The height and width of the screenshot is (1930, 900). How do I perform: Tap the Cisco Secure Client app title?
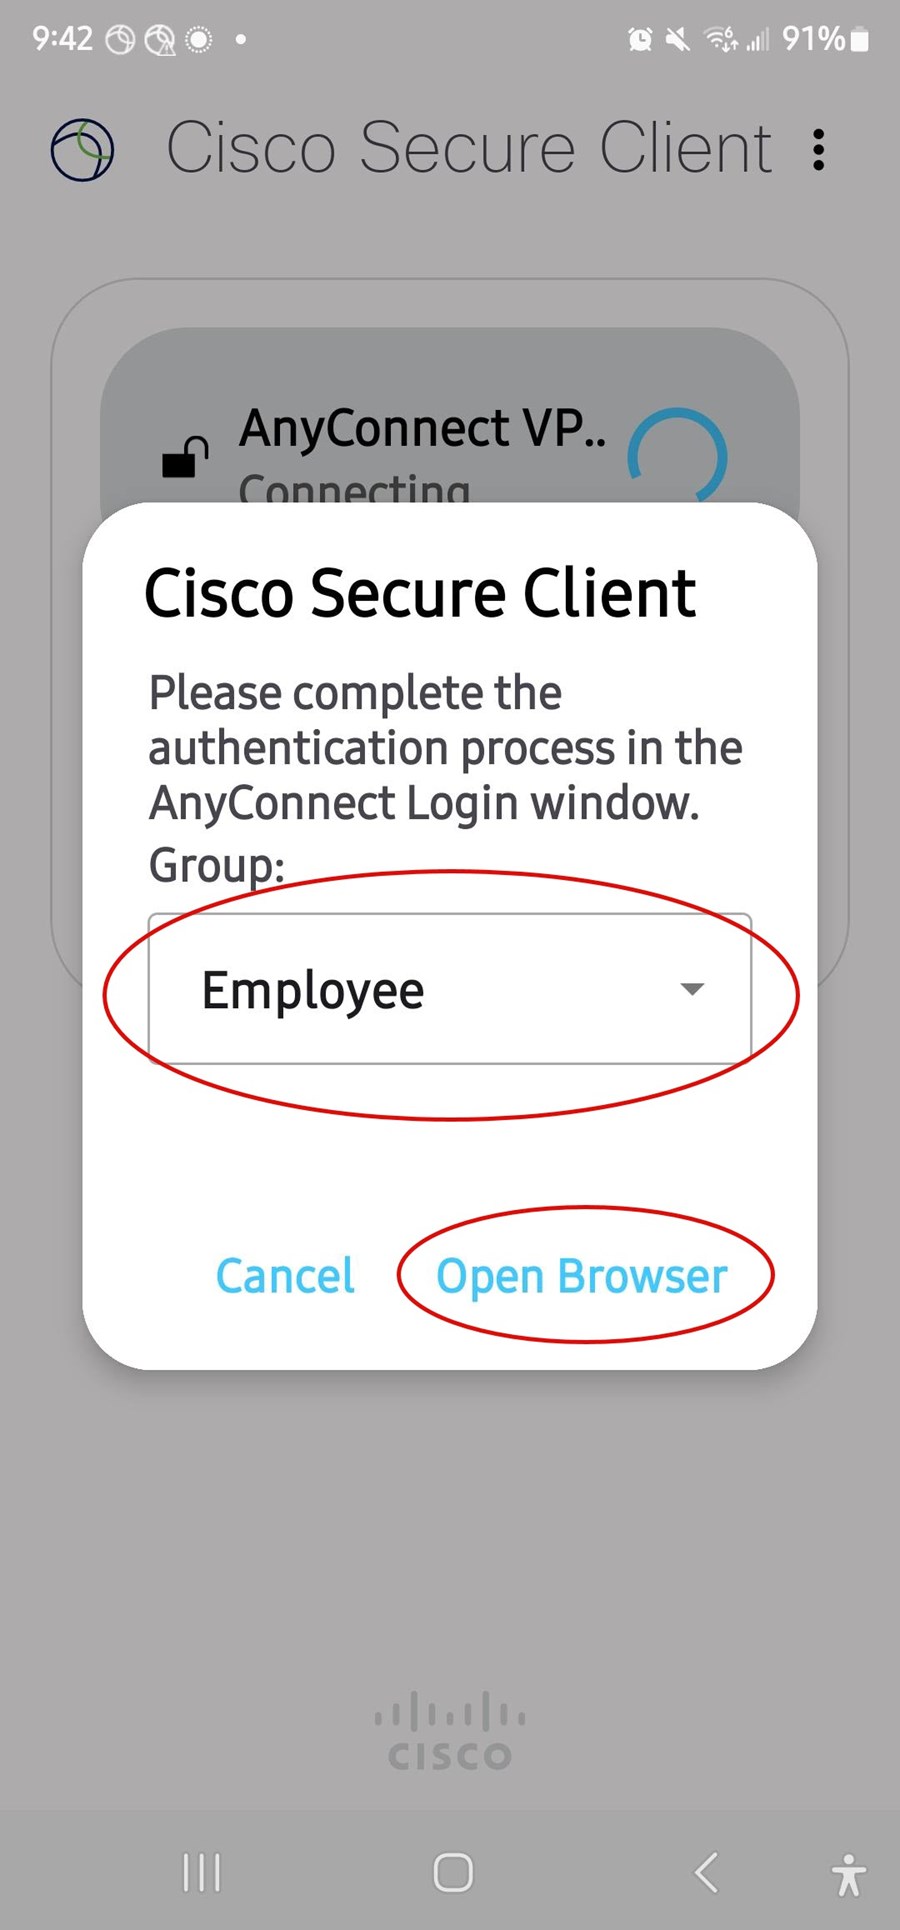coord(469,148)
